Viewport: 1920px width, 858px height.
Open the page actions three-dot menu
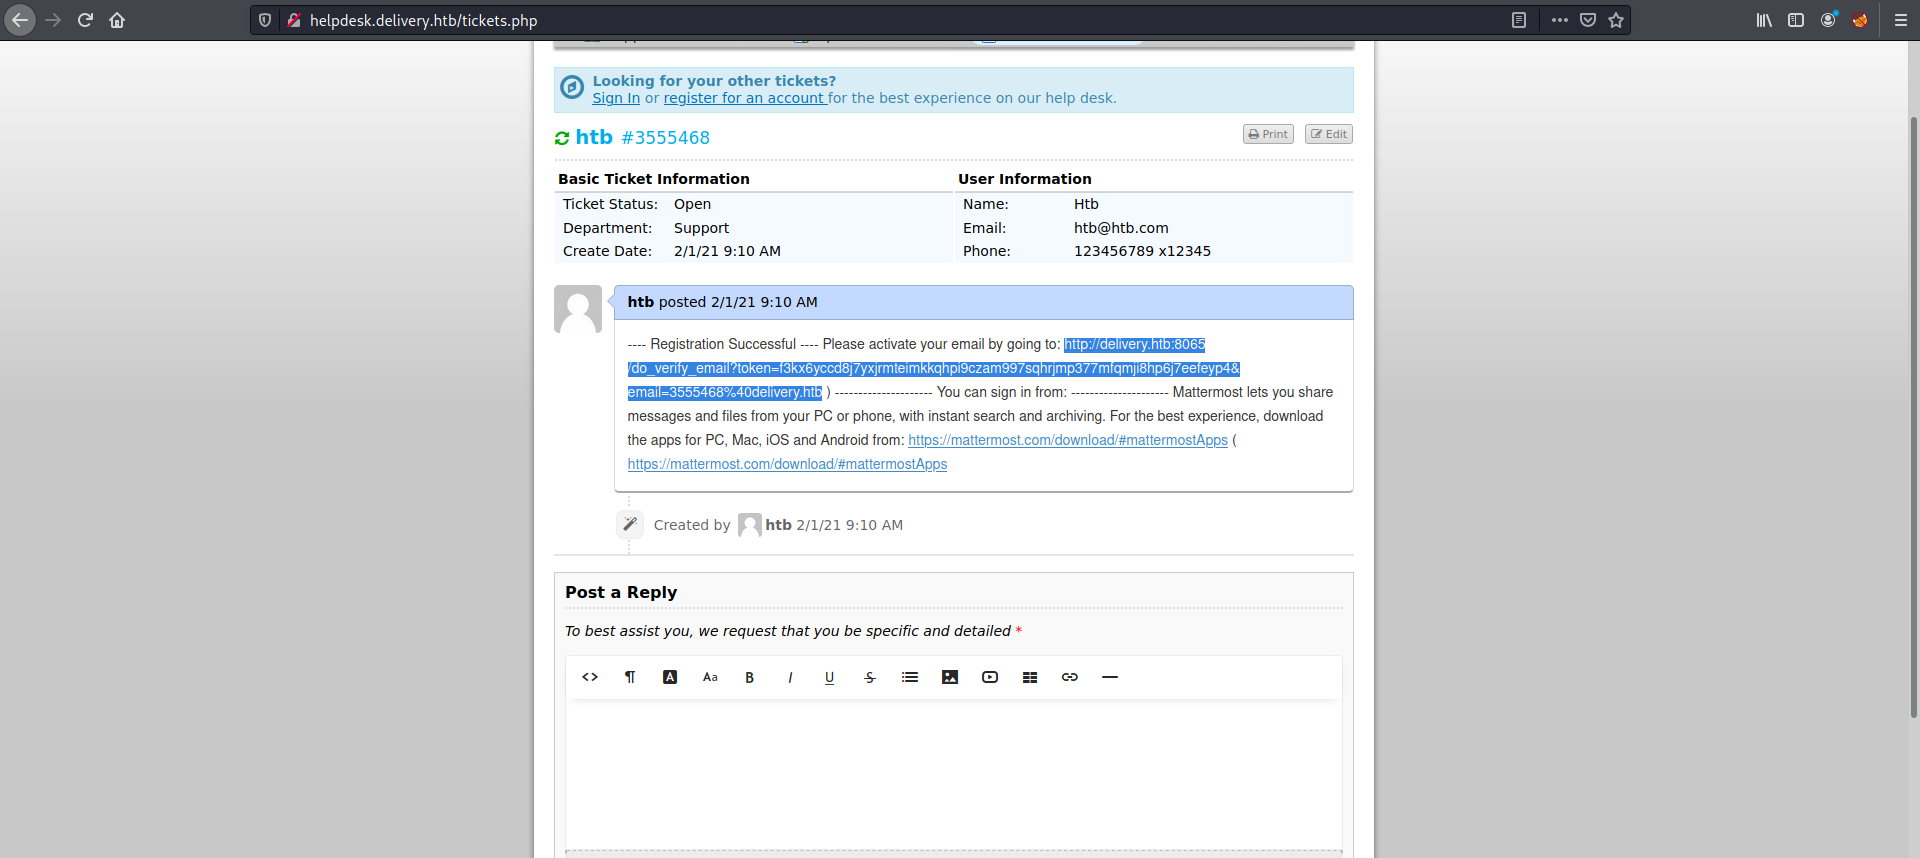click(x=1560, y=20)
